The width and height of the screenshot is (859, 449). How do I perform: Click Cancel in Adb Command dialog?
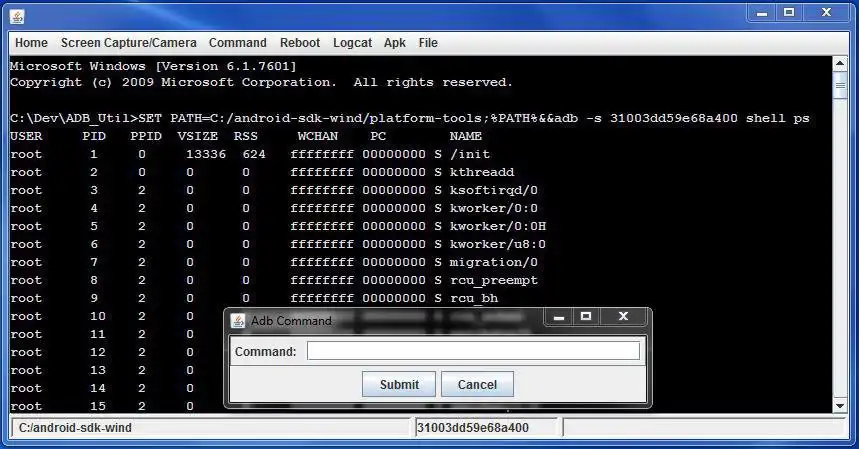[x=477, y=384]
